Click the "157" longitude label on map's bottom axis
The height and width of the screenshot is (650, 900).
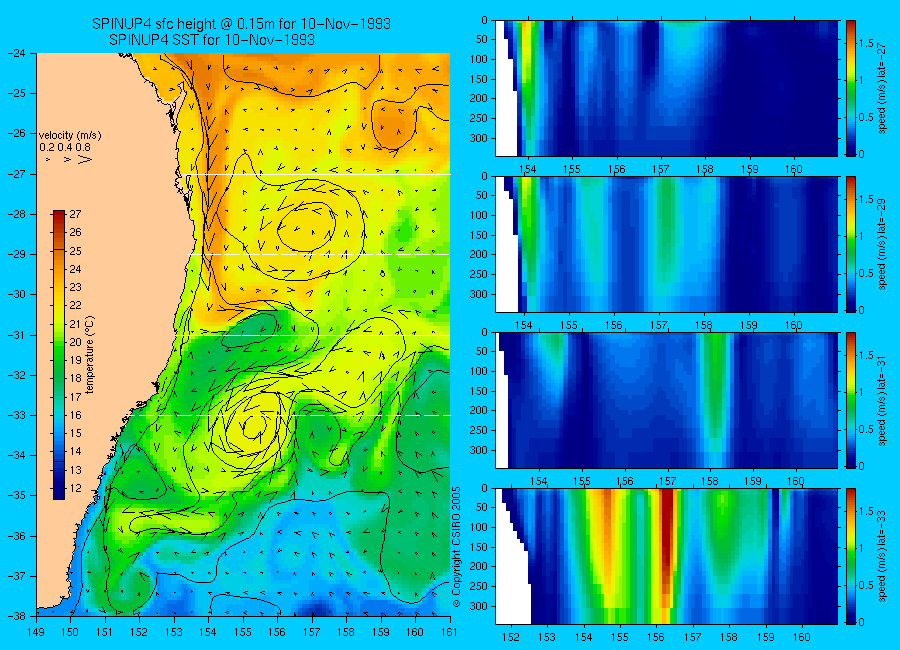point(312,632)
